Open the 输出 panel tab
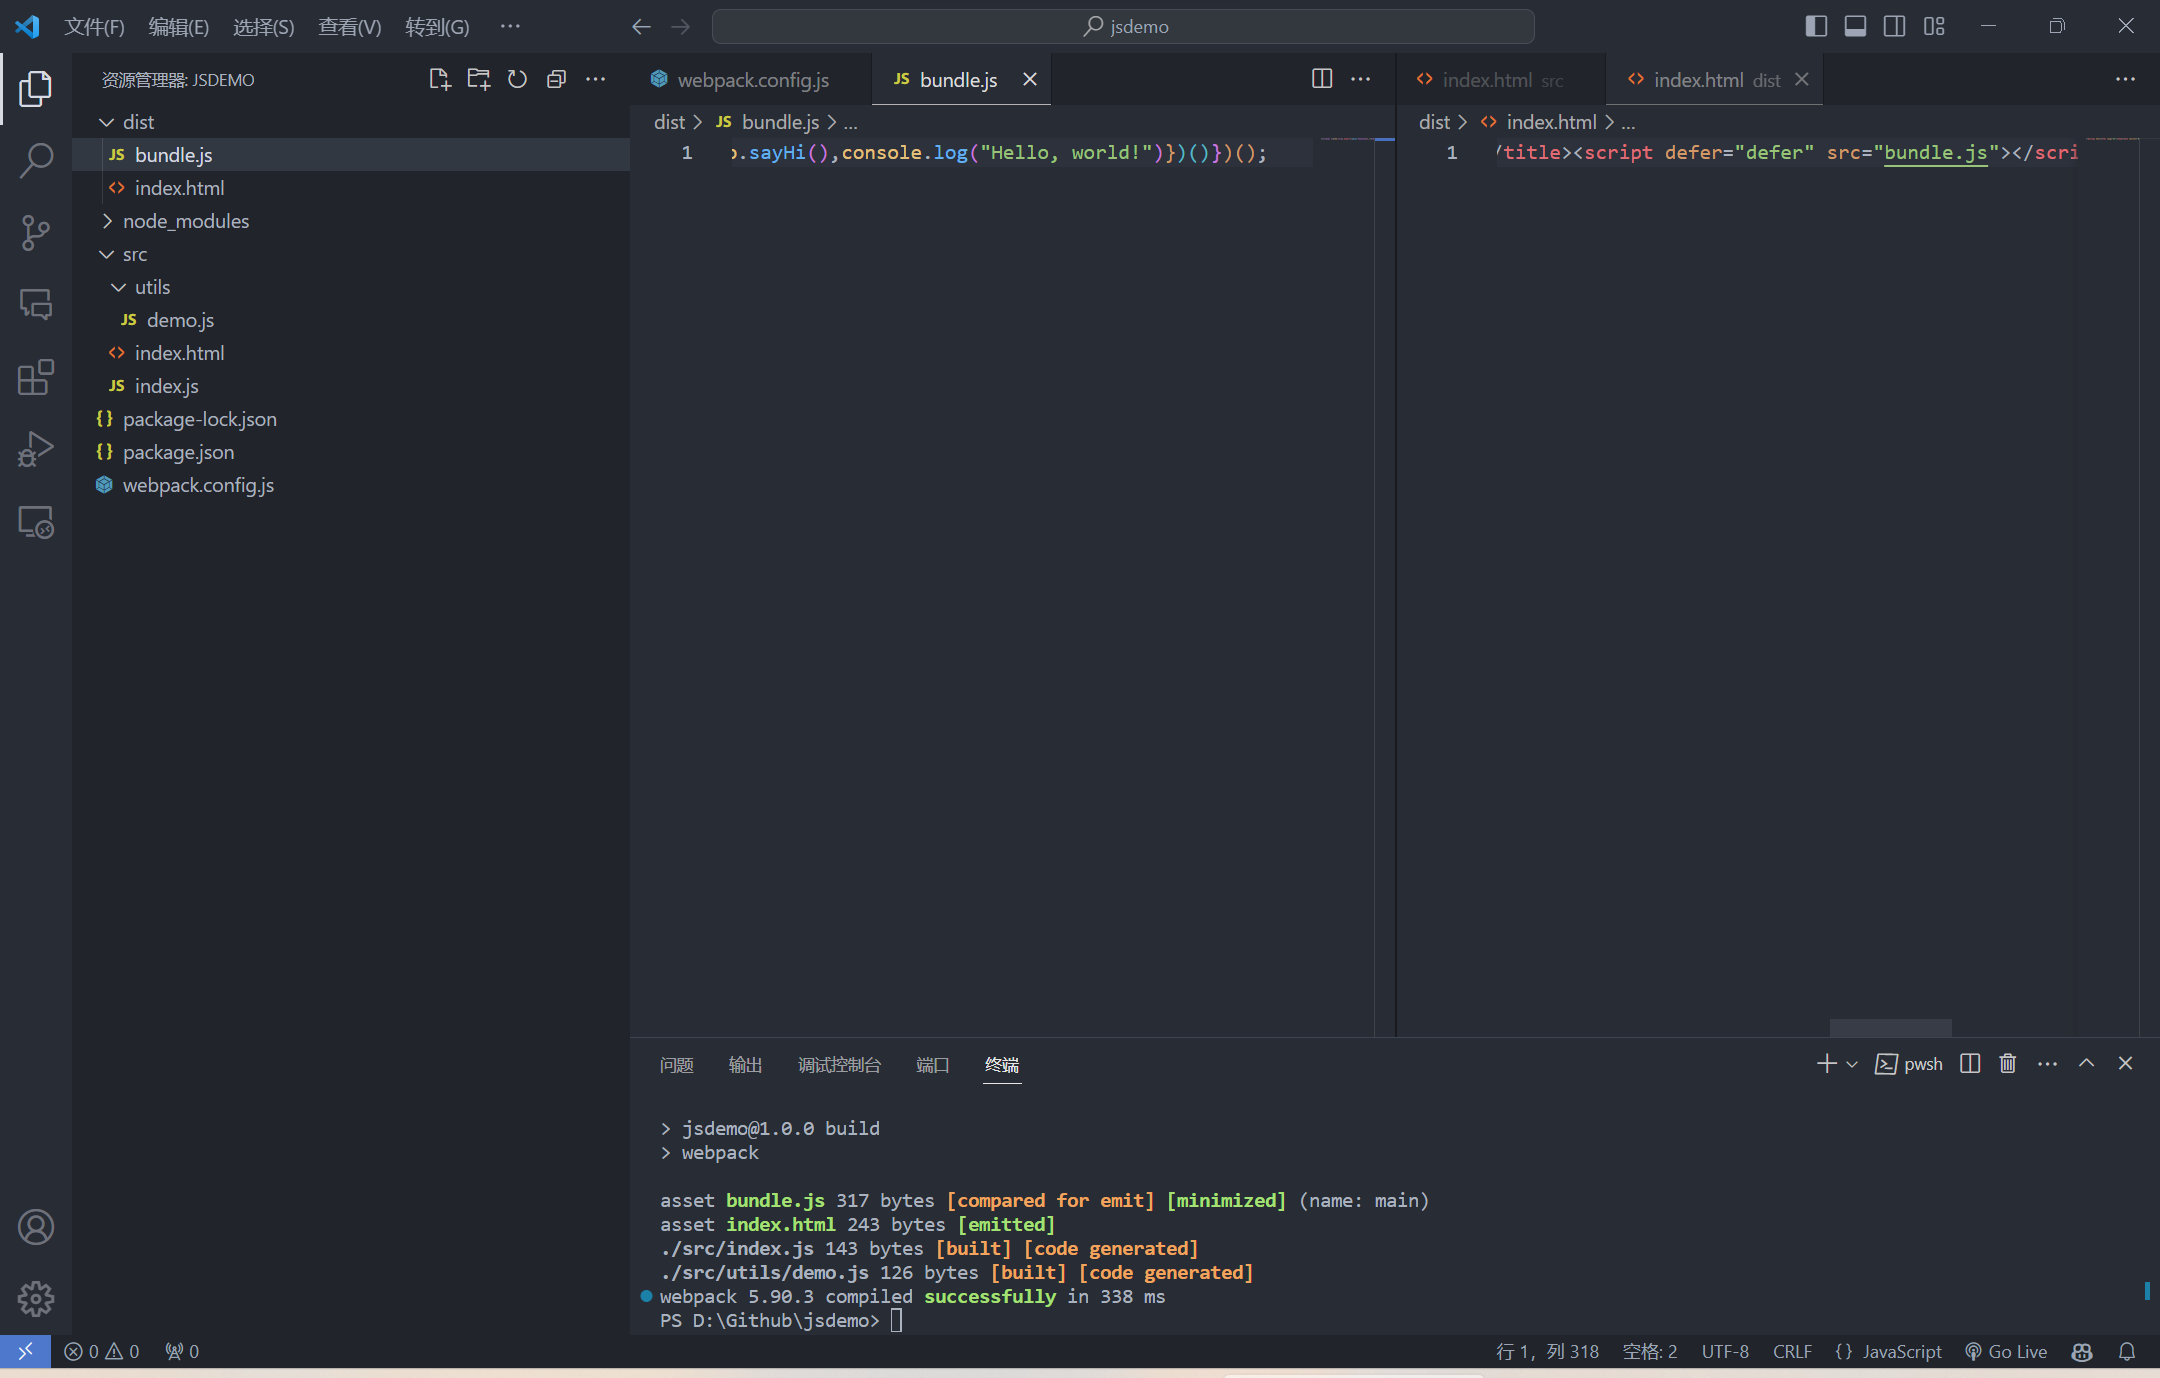 tap(745, 1065)
